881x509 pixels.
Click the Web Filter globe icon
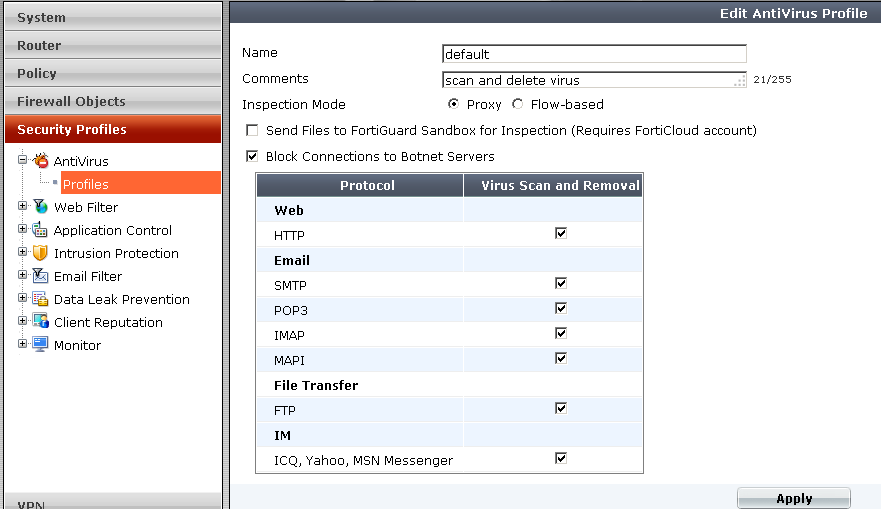(40, 207)
